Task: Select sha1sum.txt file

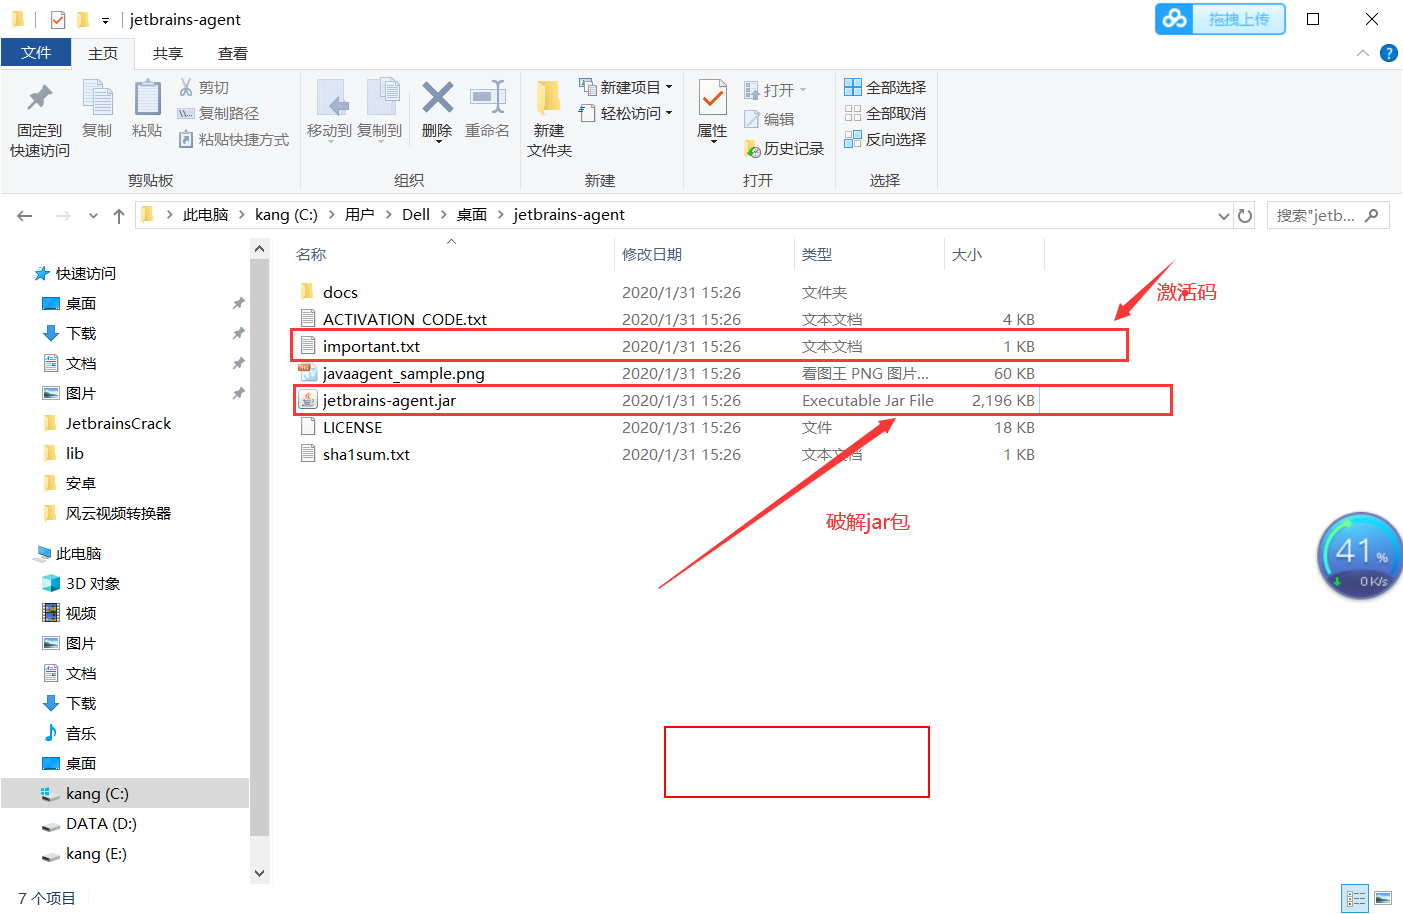Action: (x=366, y=454)
